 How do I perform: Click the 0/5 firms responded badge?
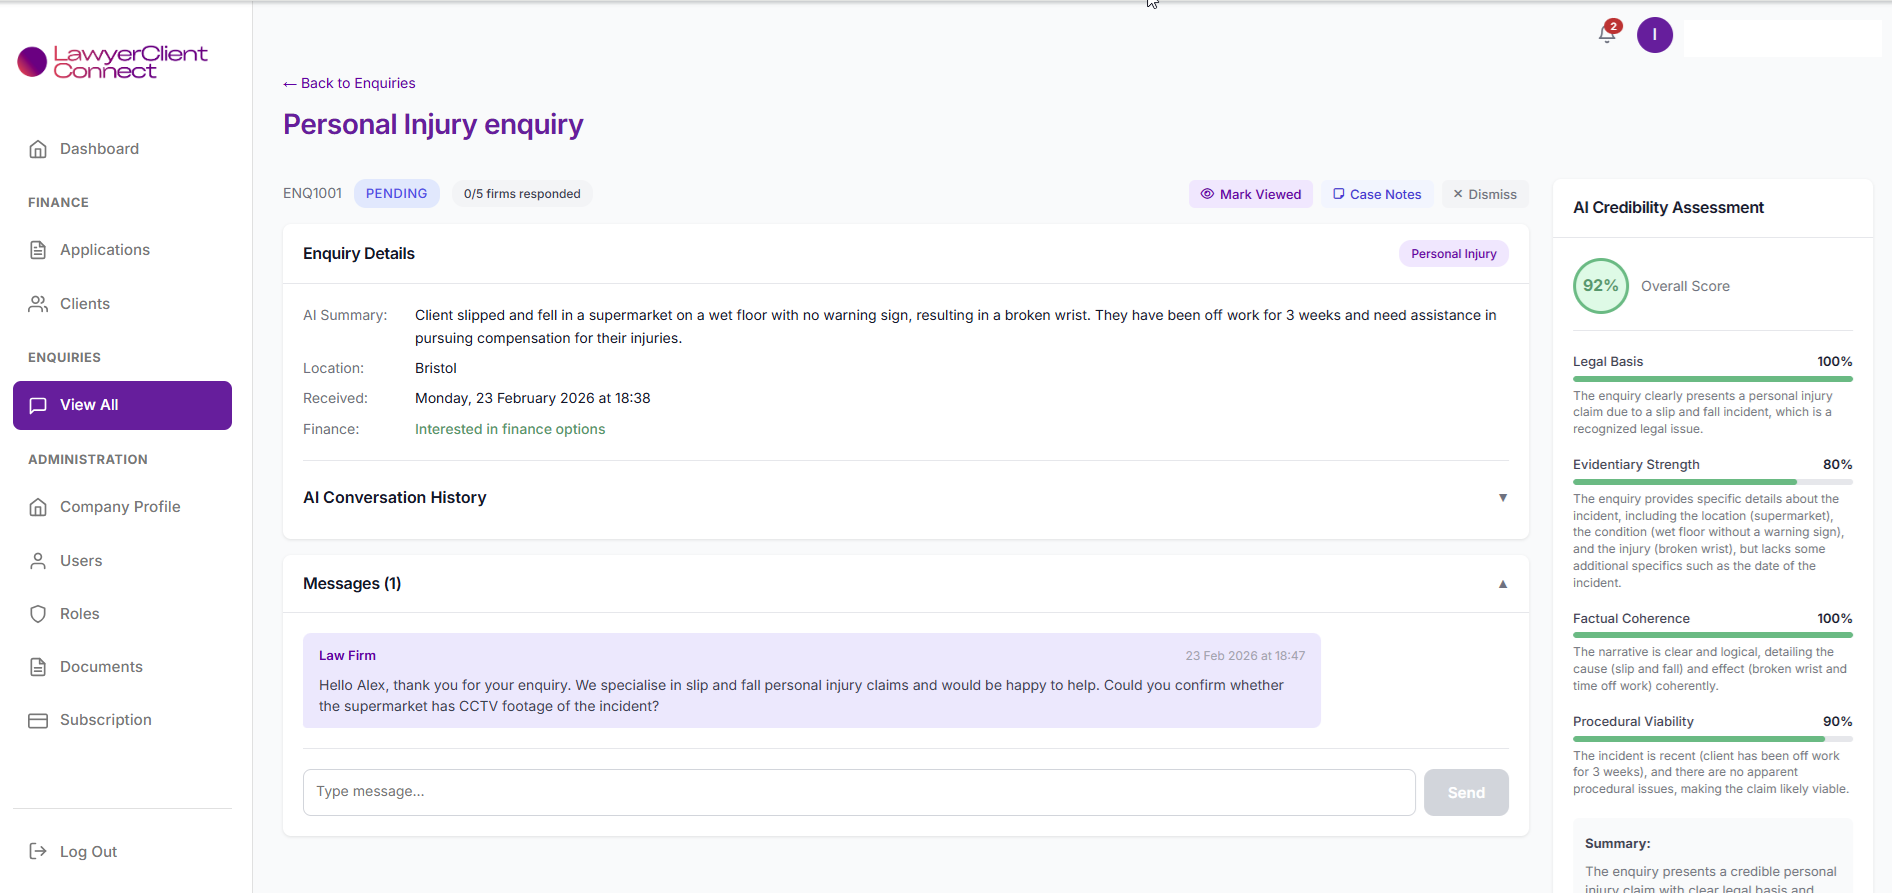(522, 194)
